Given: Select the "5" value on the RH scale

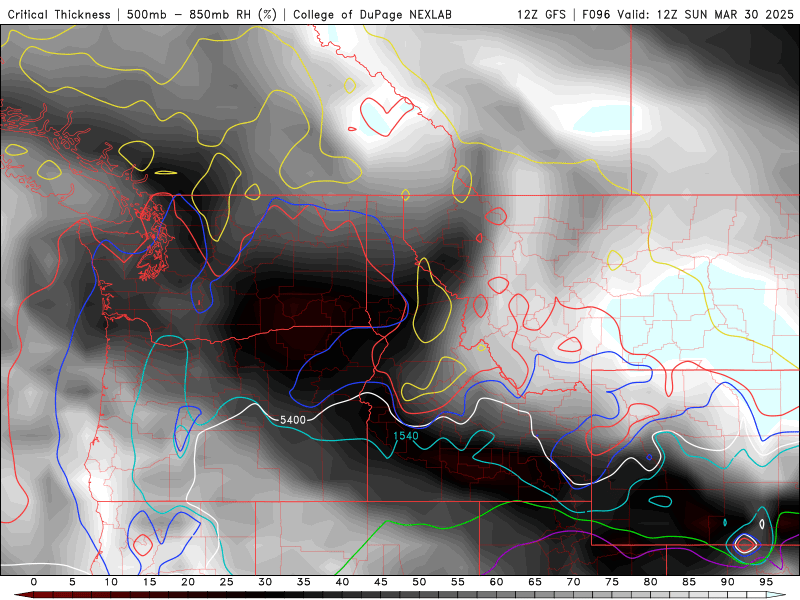Looking at the screenshot, I should click(x=72, y=582).
